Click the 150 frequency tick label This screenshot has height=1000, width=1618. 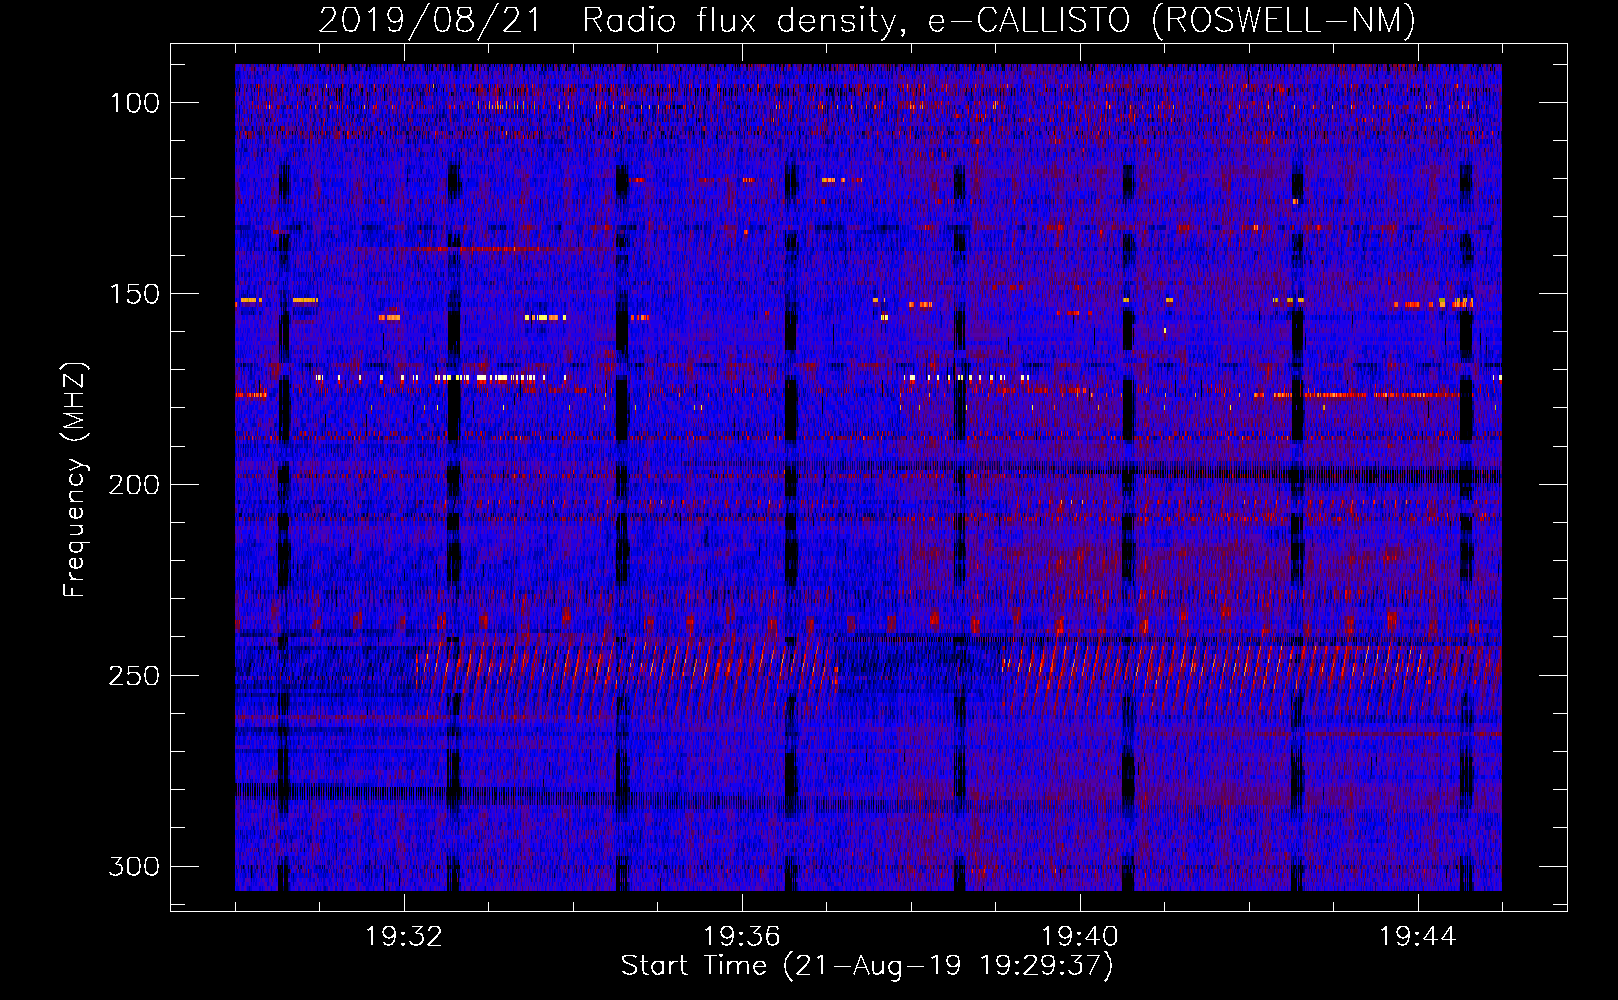click(x=135, y=294)
